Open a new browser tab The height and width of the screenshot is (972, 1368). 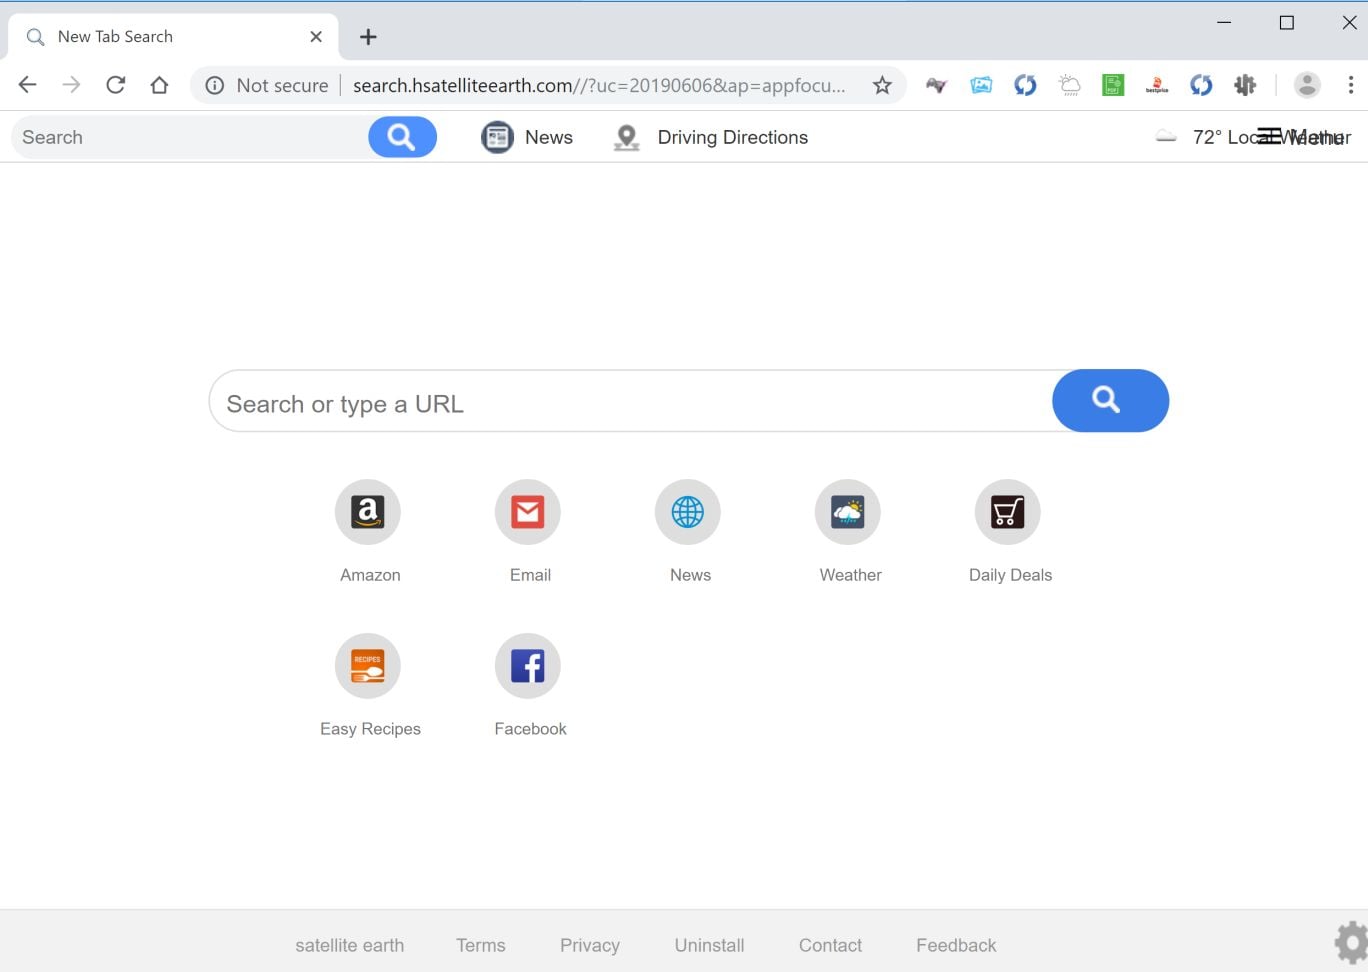click(x=368, y=37)
